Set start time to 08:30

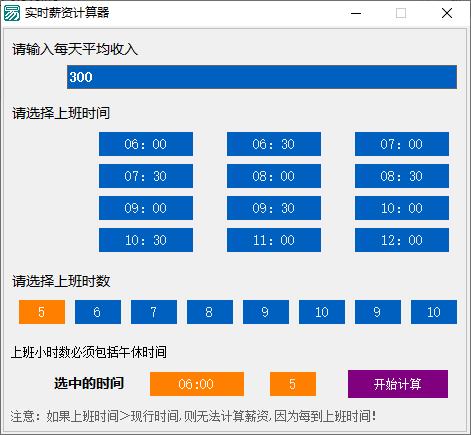coord(402,176)
